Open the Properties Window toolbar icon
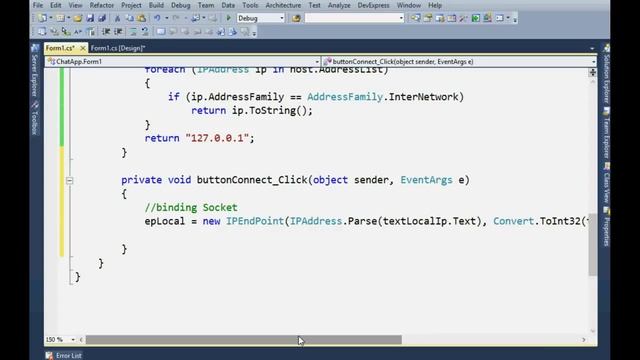This screenshot has width=640, height=360. (428, 18)
